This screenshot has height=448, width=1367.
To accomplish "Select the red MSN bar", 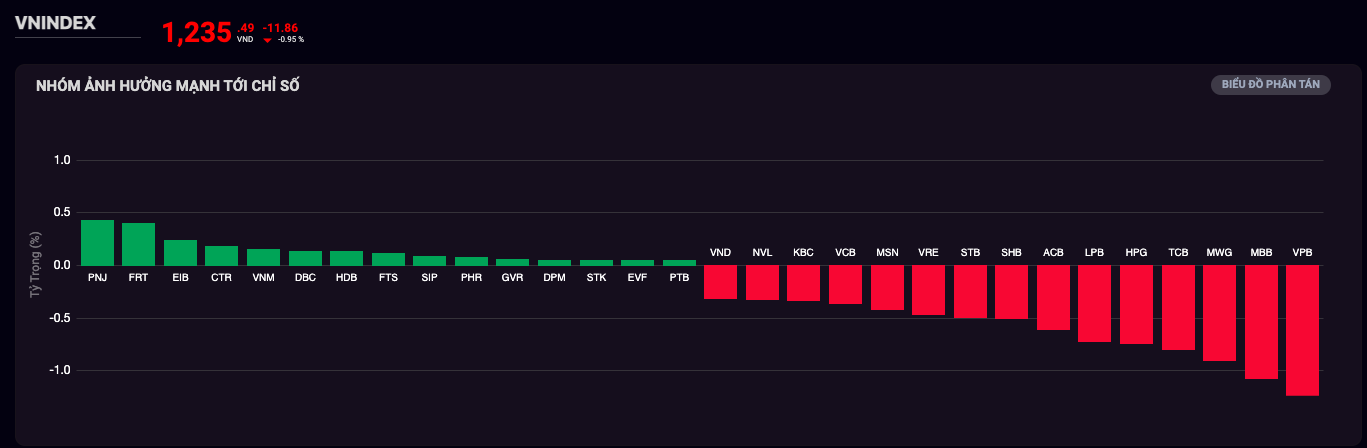I will (x=887, y=287).
